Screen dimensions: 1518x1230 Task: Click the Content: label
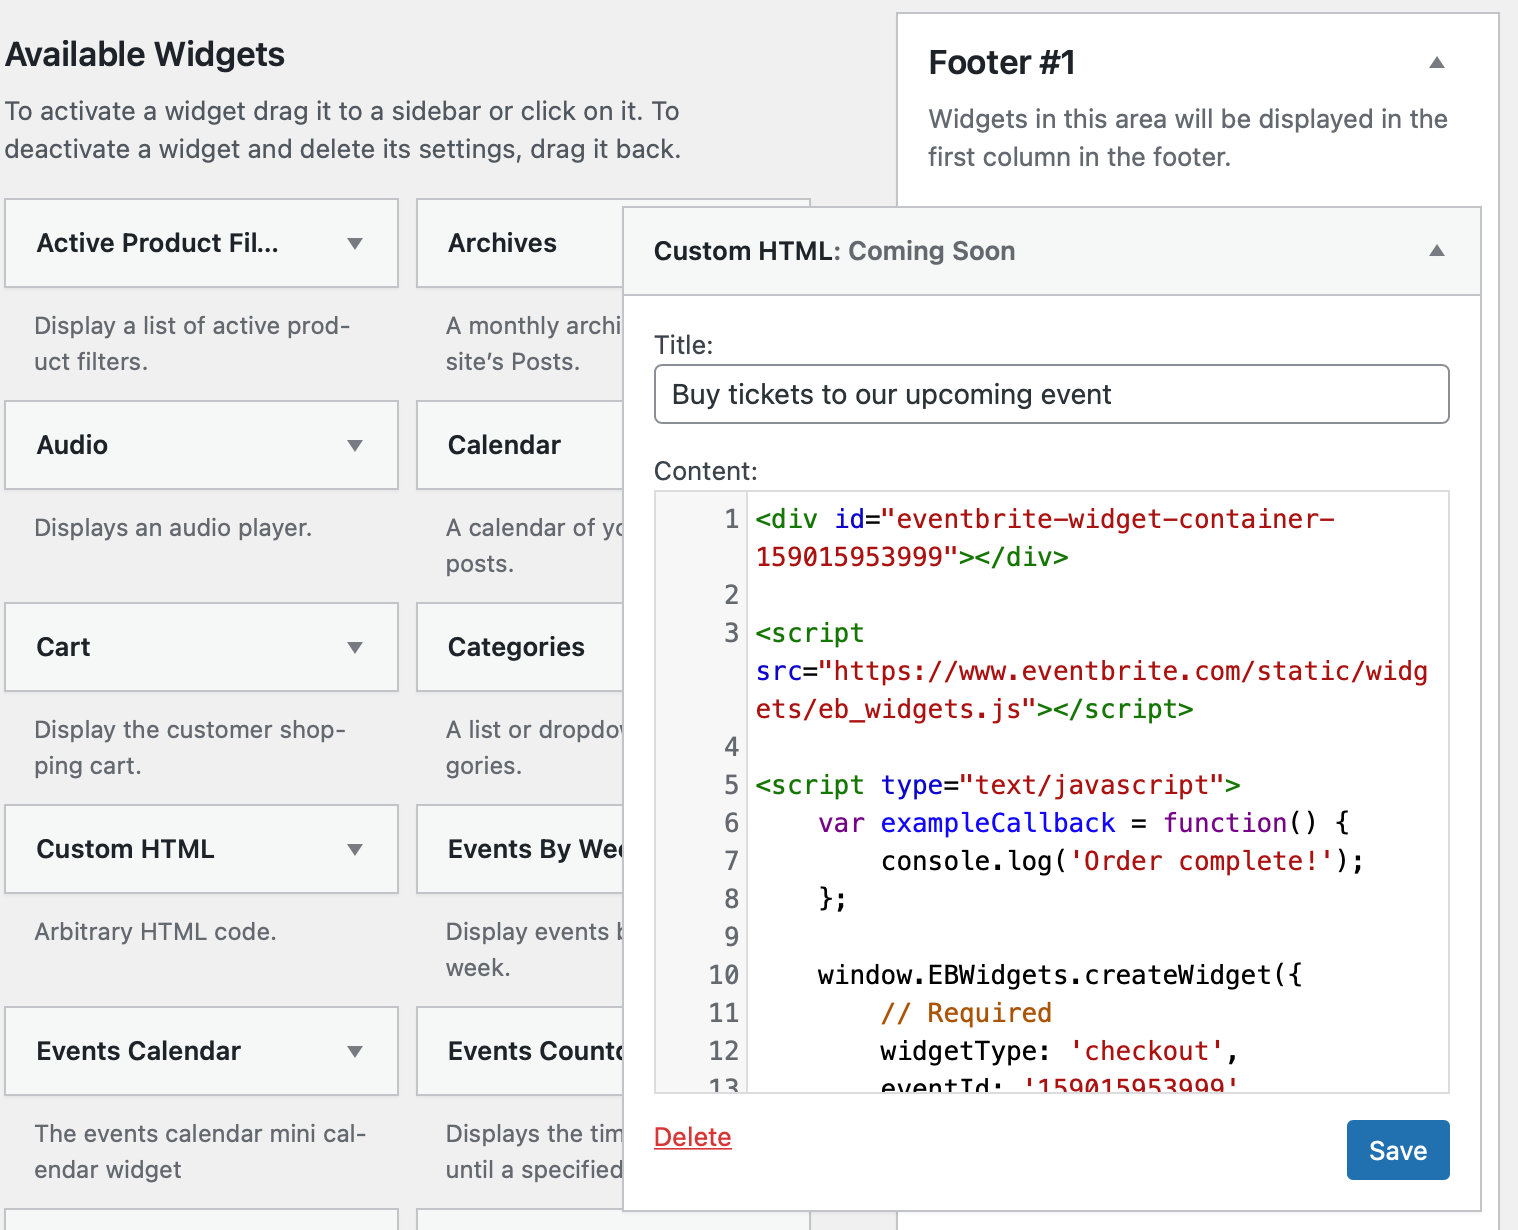coord(706,471)
